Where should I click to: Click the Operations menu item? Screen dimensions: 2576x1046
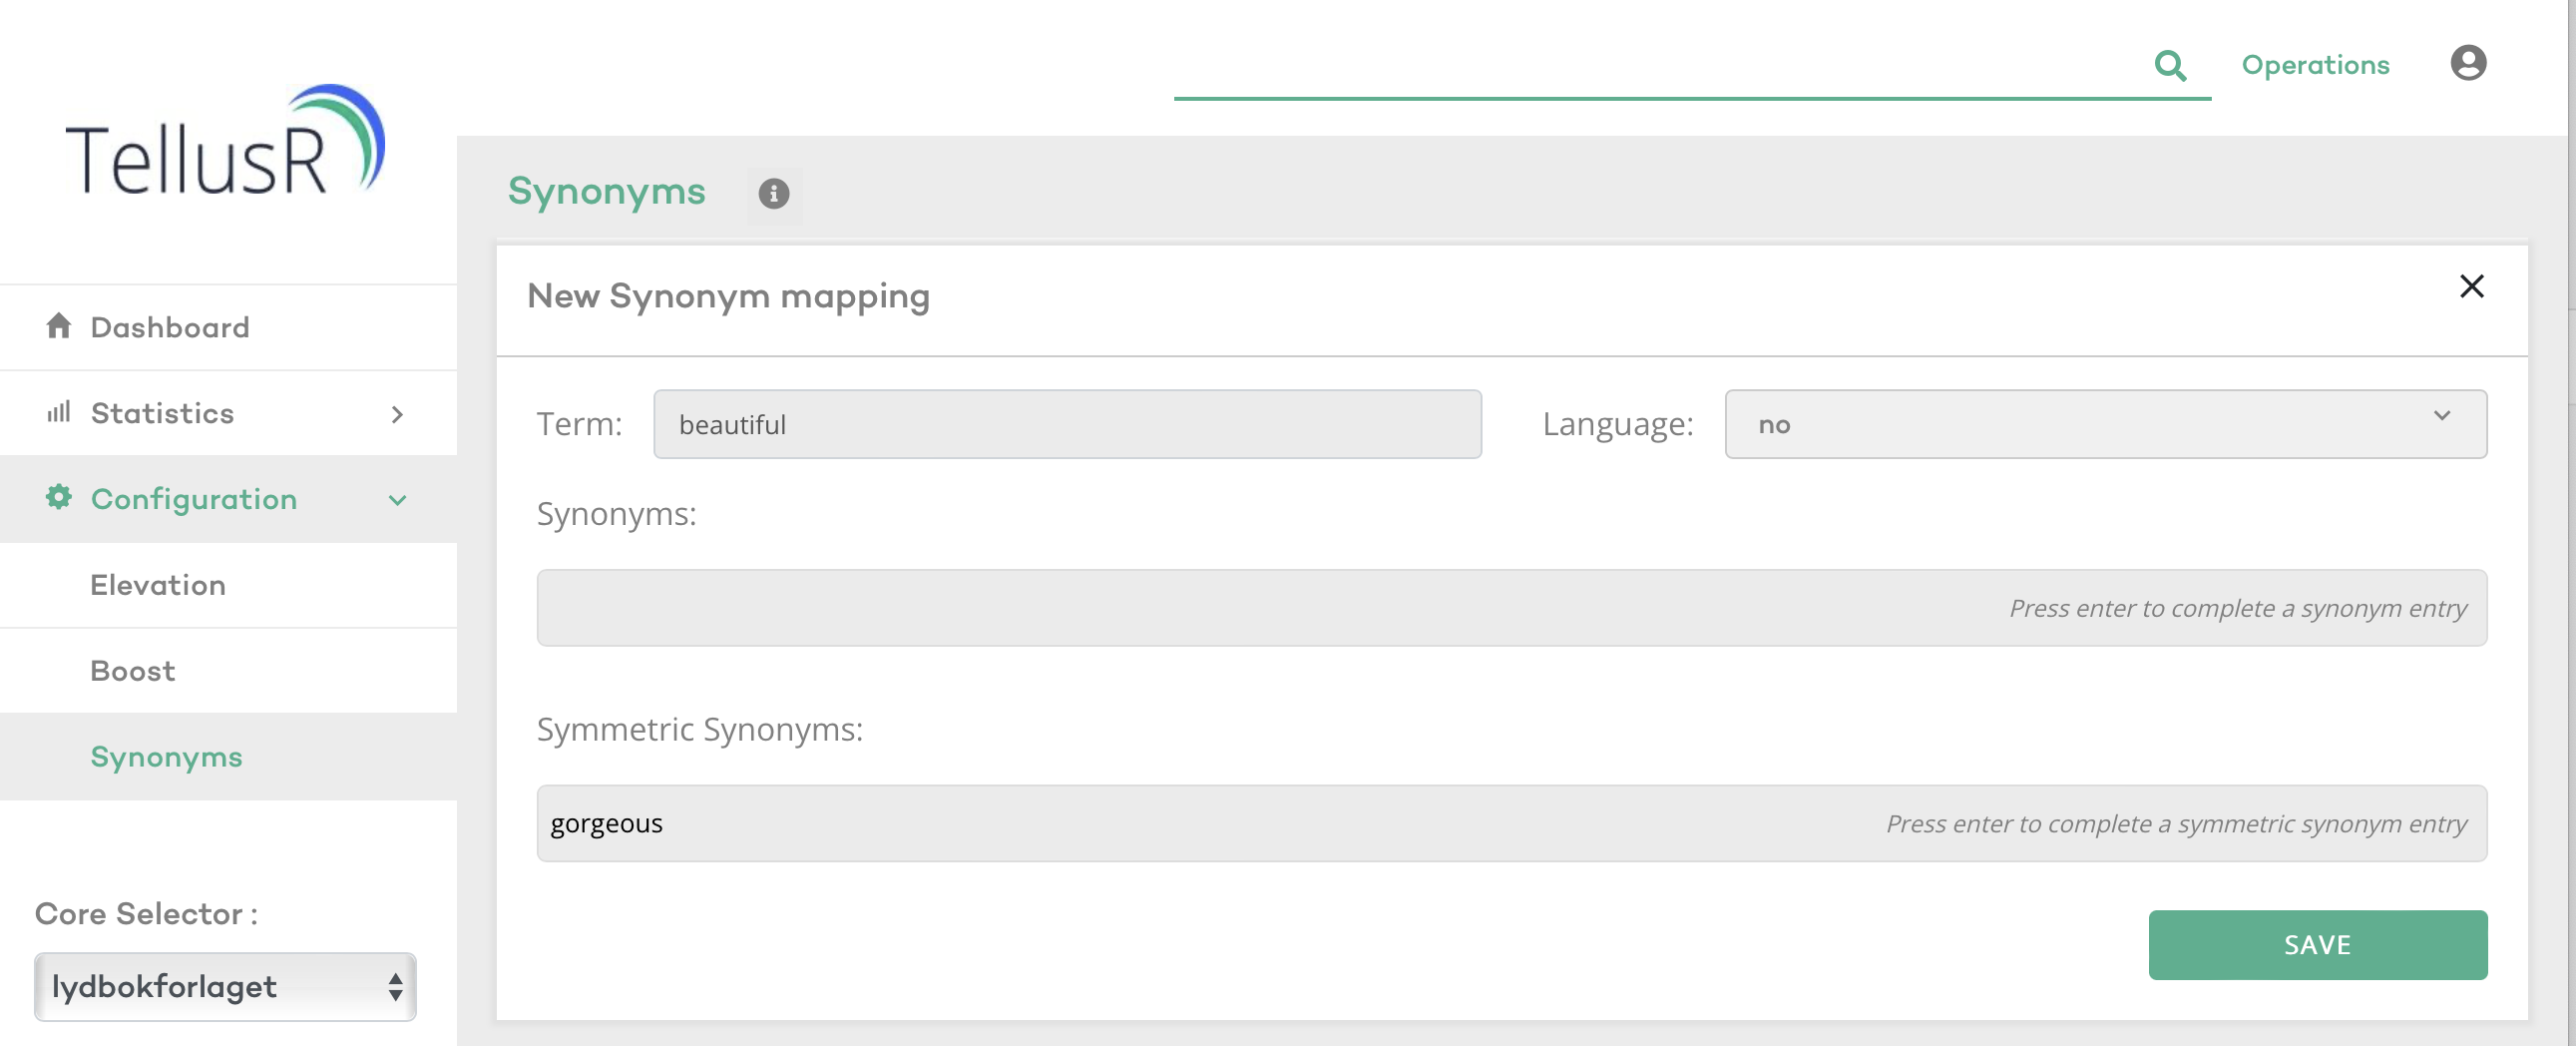pyautogui.click(x=2315, y=64)
